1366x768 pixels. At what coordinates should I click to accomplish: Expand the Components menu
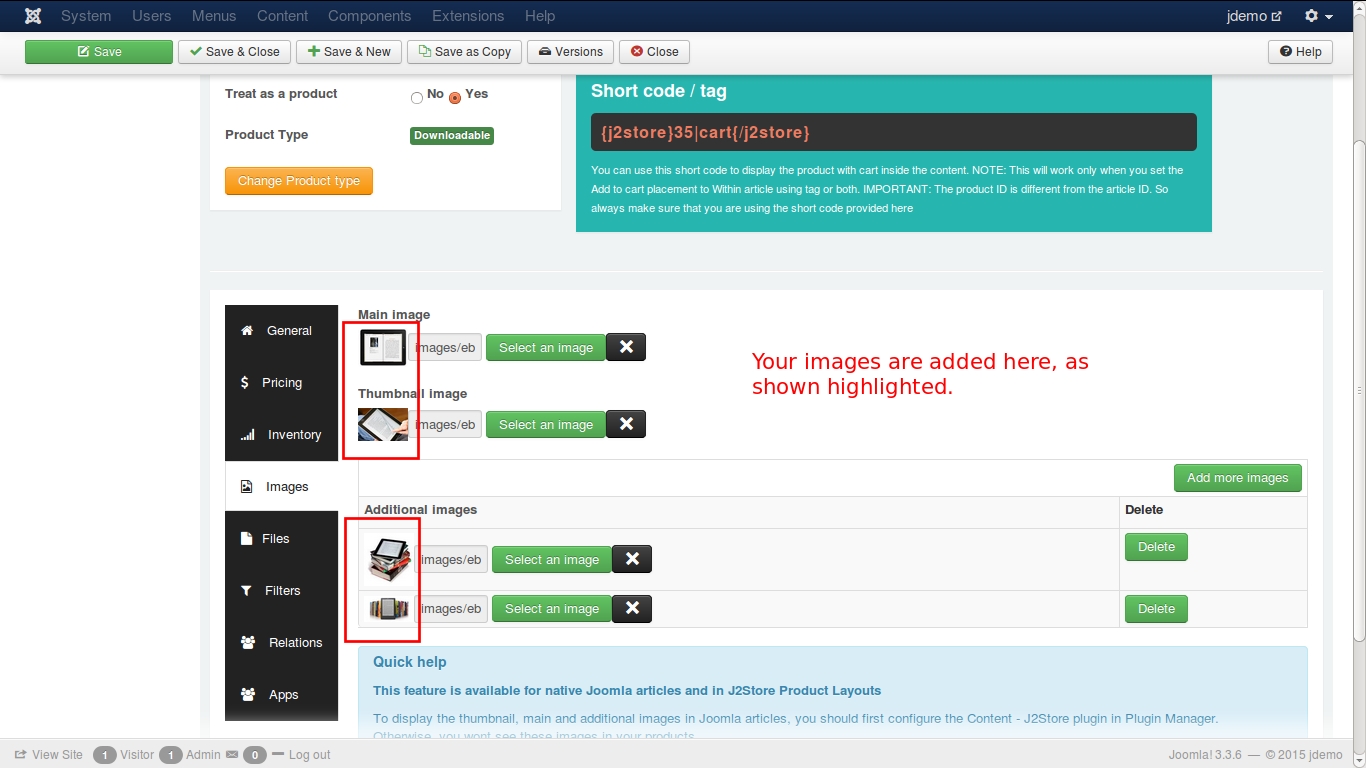tap(369, 16)
